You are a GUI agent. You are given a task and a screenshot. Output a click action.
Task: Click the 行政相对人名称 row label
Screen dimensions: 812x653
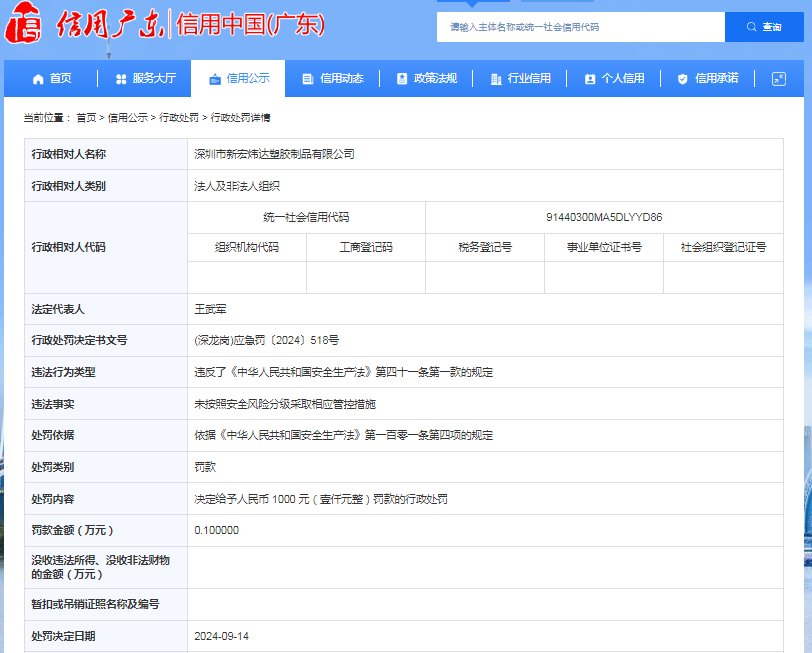(x=68, y=154)
